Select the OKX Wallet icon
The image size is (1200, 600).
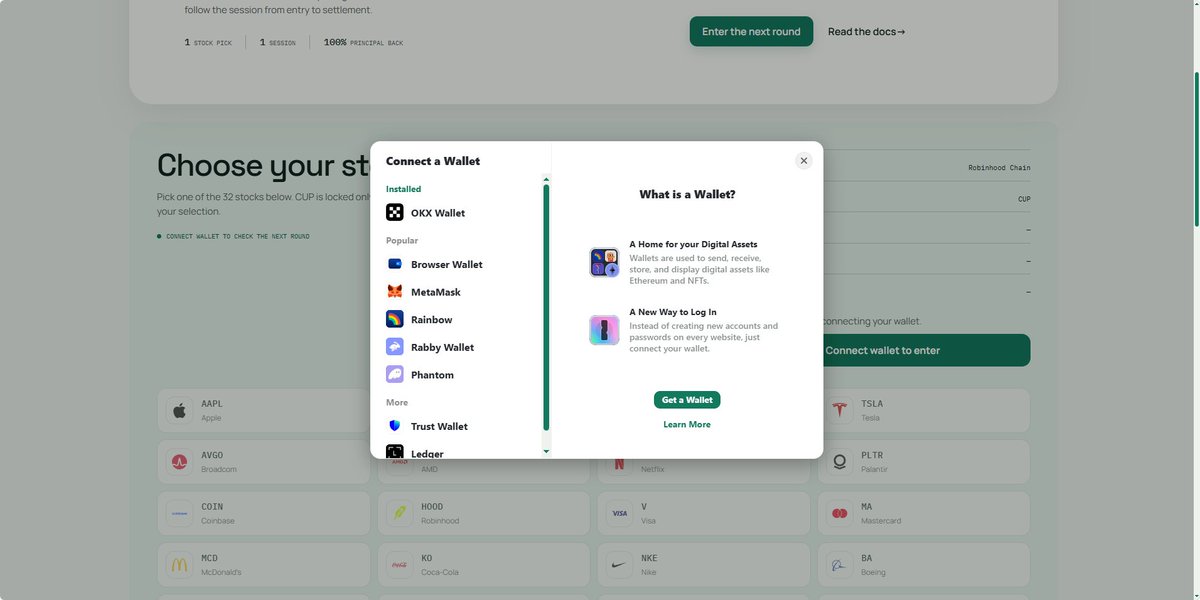point(395,213)
